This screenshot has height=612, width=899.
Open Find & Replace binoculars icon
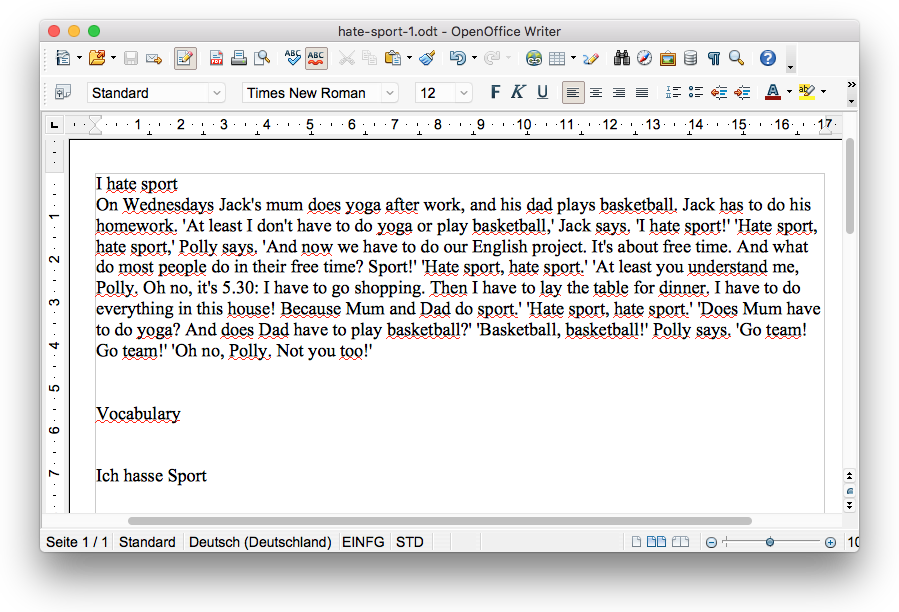click(622, 58)
